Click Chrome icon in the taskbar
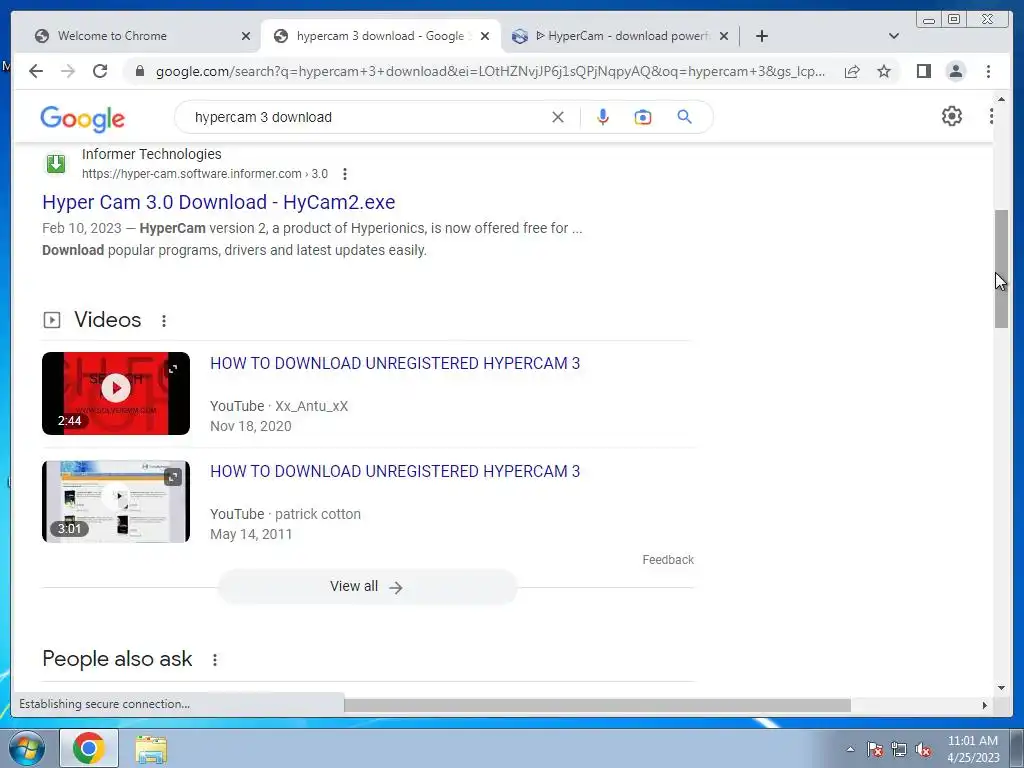1024x768 pixels. coord(89,748)
